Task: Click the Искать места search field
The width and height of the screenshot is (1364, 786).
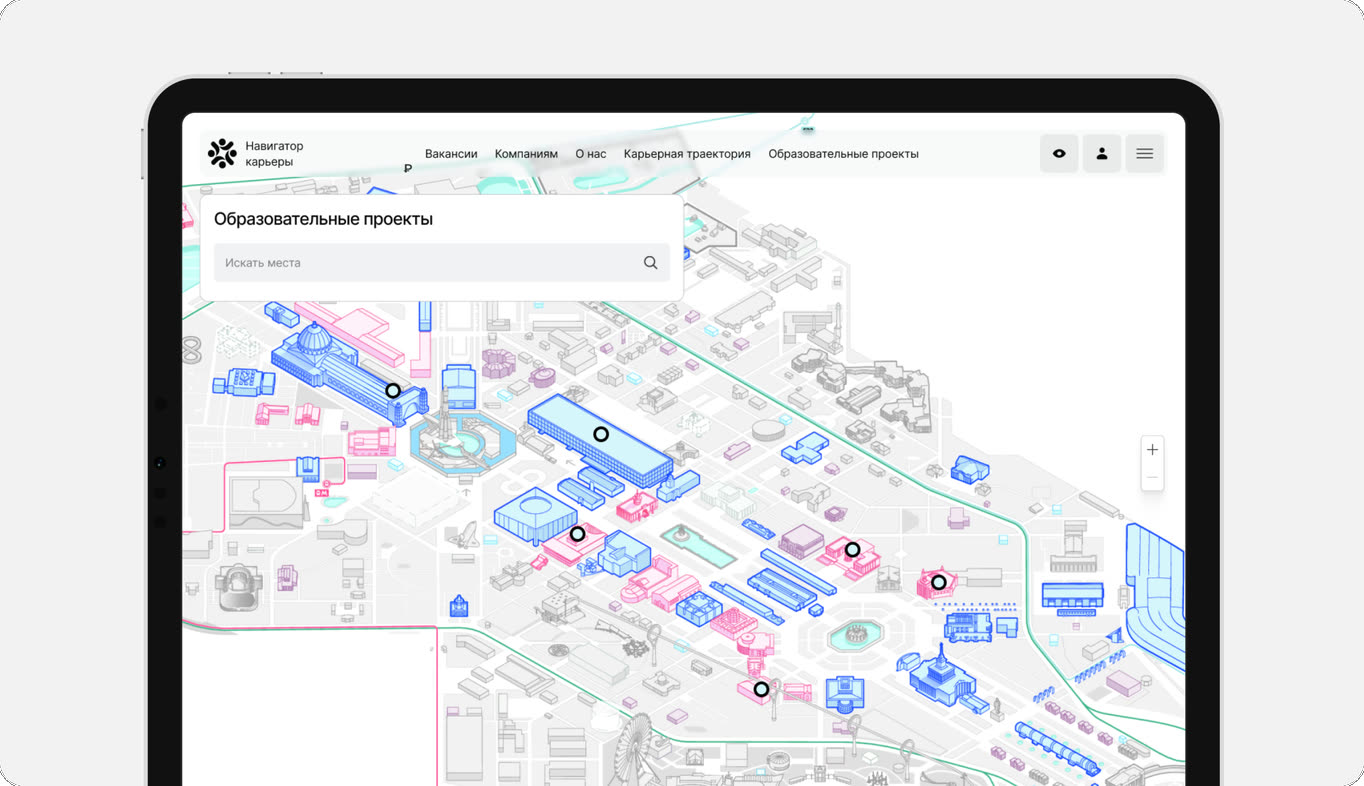Action: 441,263
